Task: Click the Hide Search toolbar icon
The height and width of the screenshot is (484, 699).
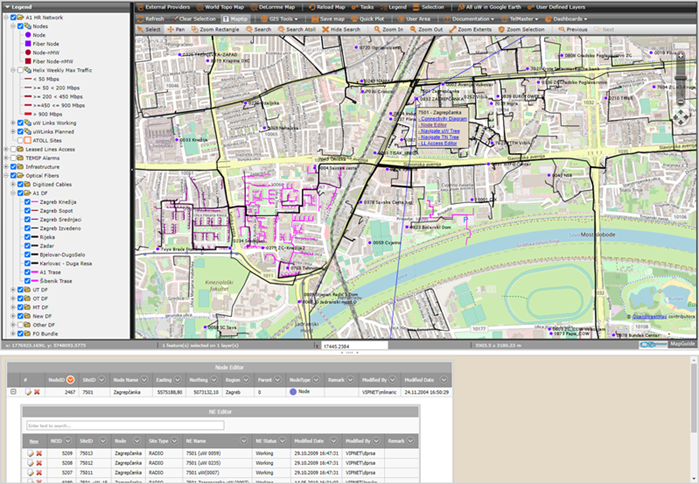Action: tap(342, 30)
